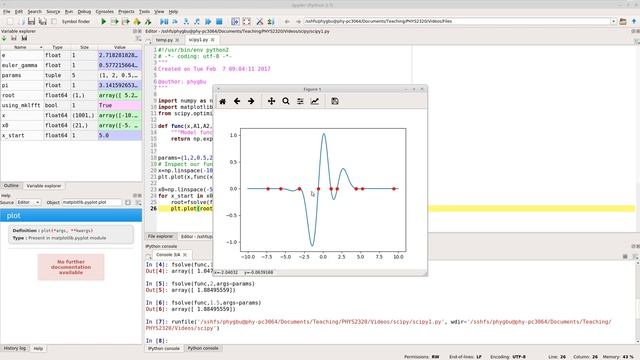Switch to Variable explorer bottom tab
The width and height of the screenshot is (640, 360).
(44, 186)
